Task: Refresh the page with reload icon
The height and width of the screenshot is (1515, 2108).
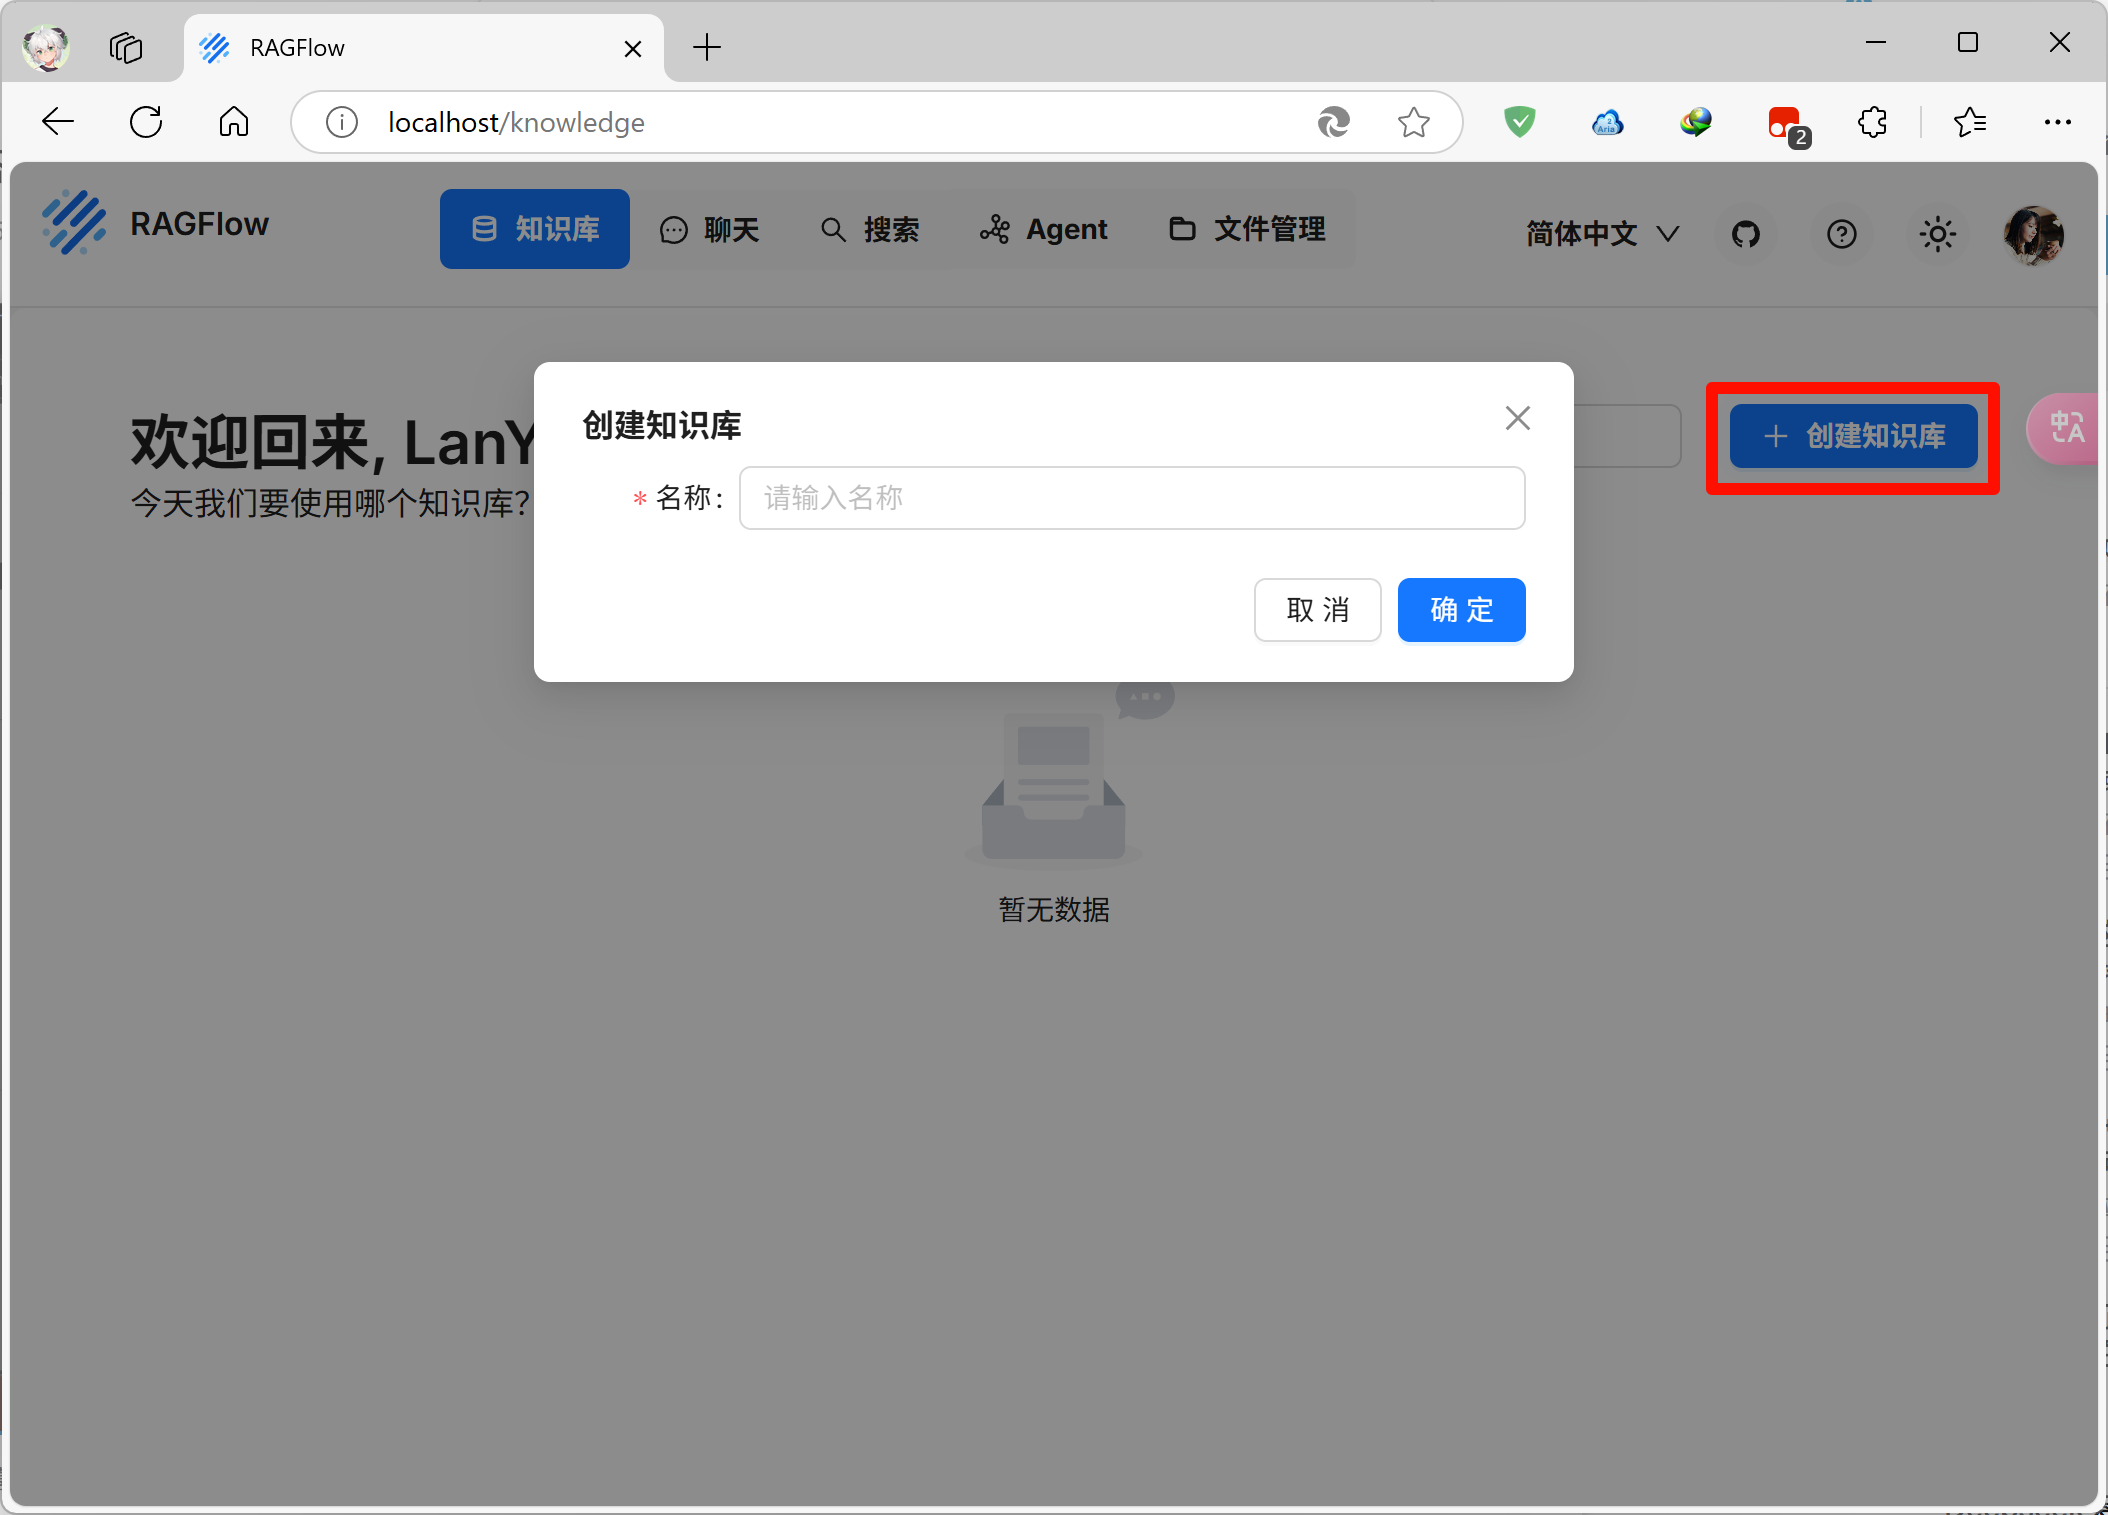Action: 146,122
